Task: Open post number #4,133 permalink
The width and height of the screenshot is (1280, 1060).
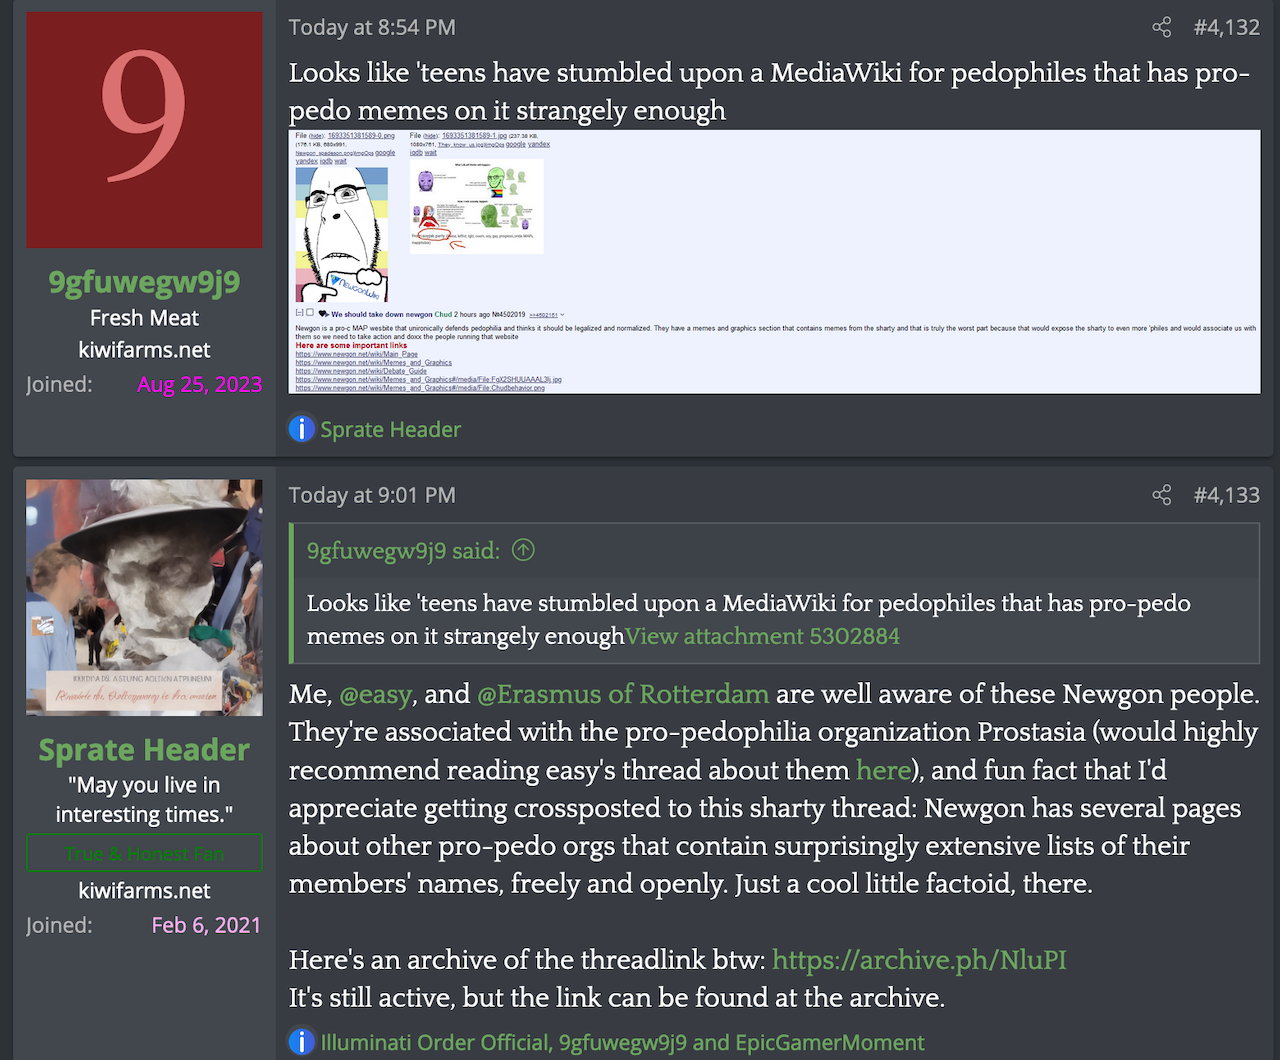Action: coord(1226,495)
